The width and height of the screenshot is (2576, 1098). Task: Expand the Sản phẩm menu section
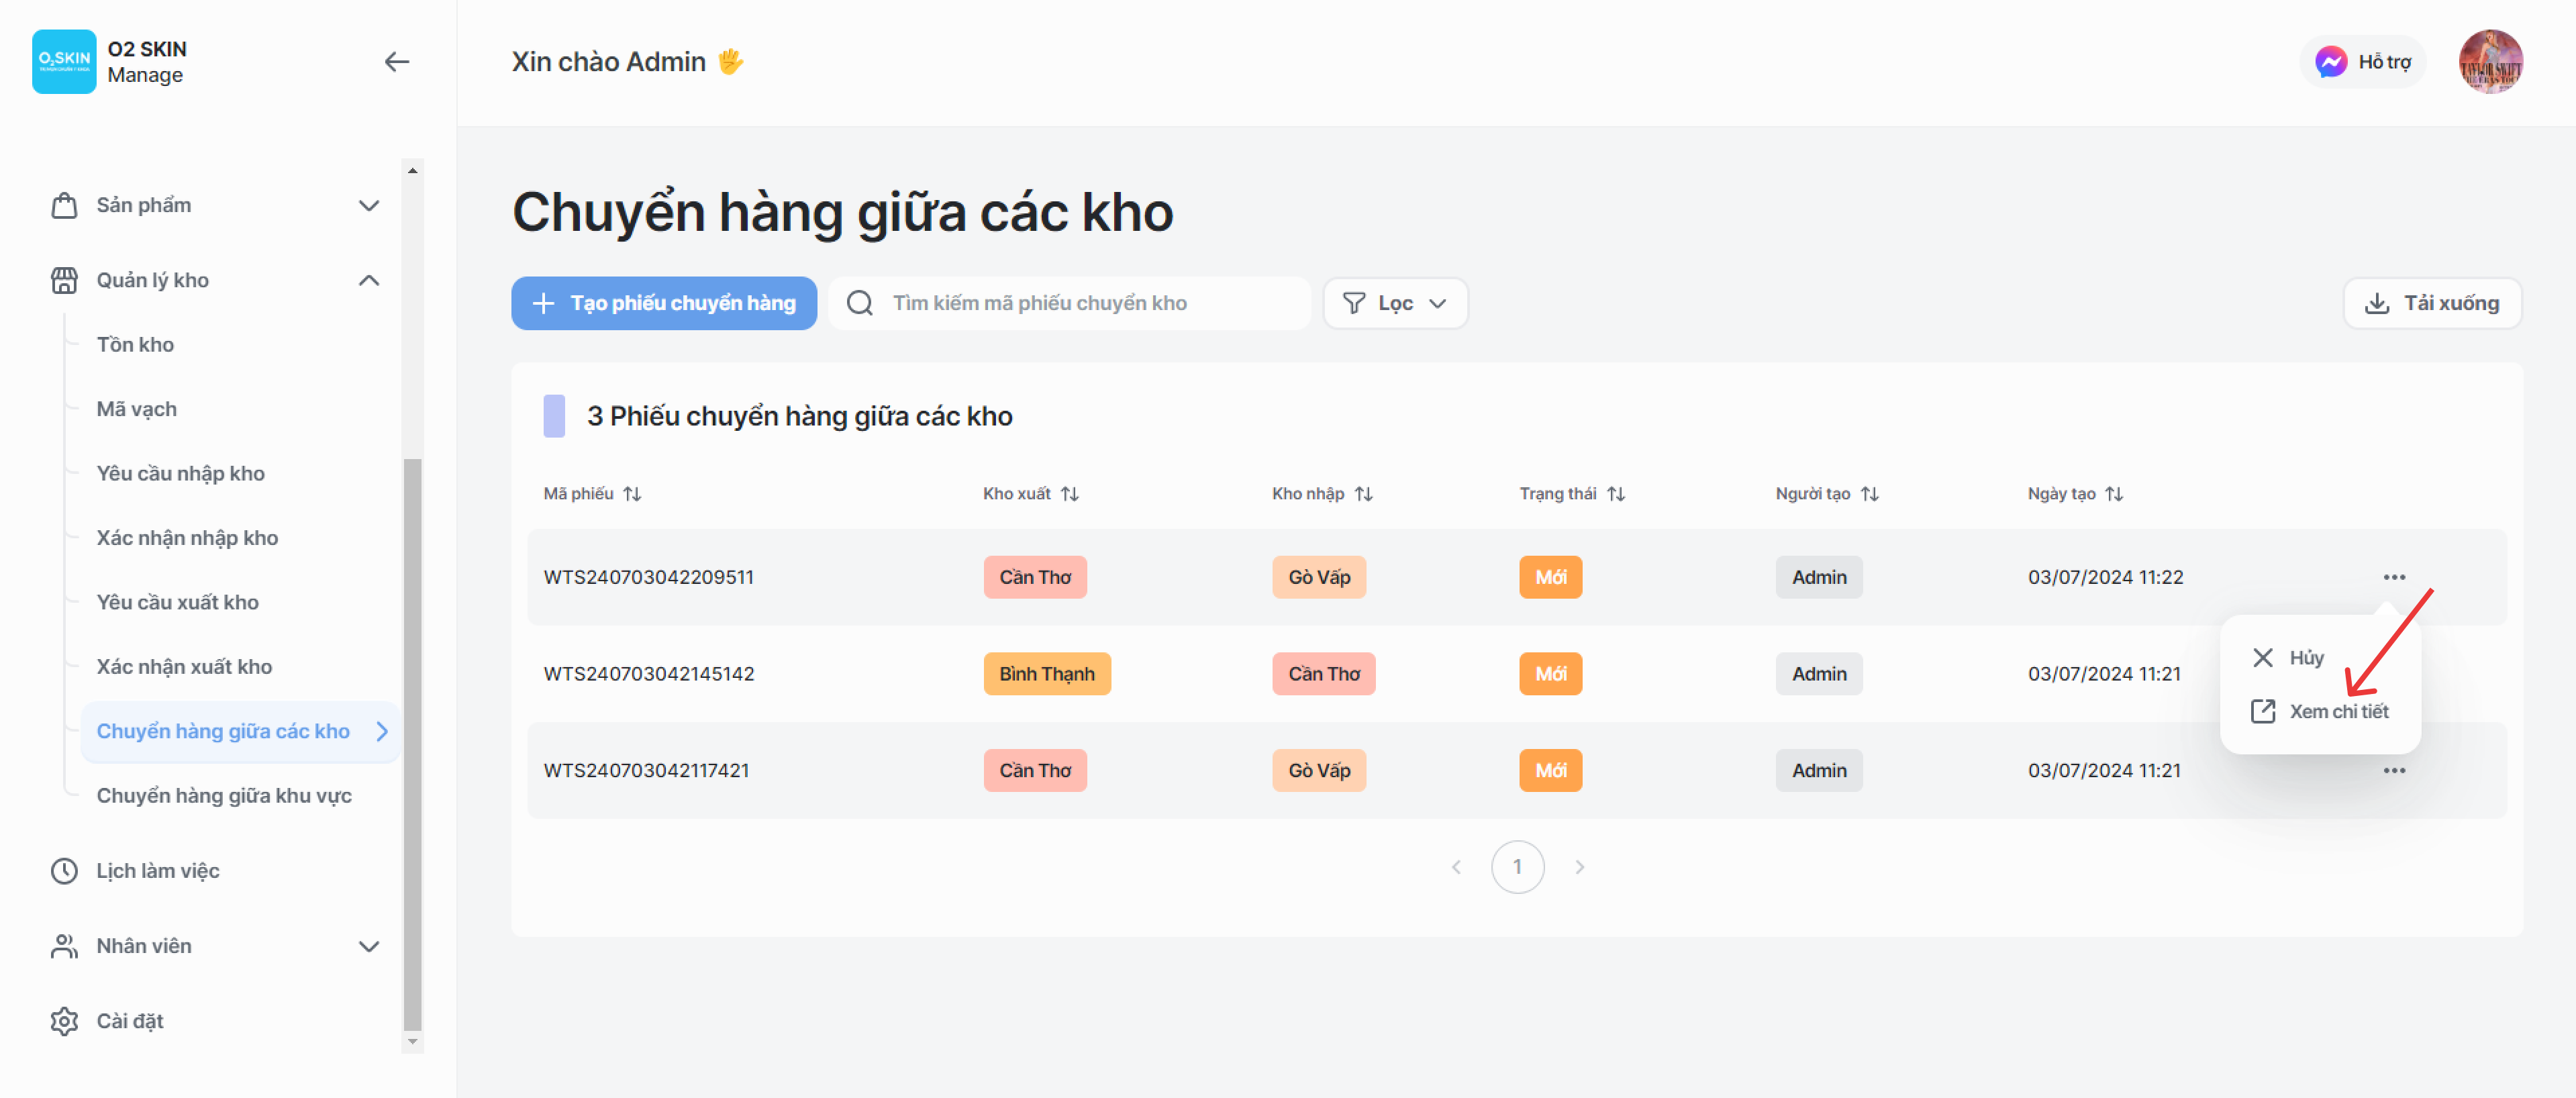tap(368, 206)
